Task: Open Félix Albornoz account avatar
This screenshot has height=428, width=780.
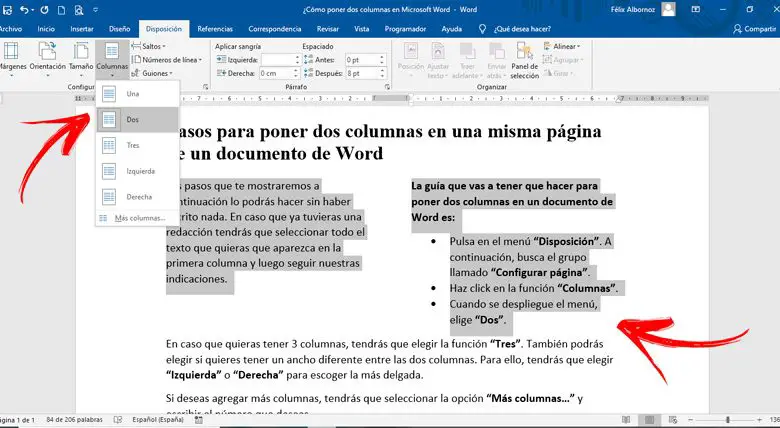Action: point(669,9)
